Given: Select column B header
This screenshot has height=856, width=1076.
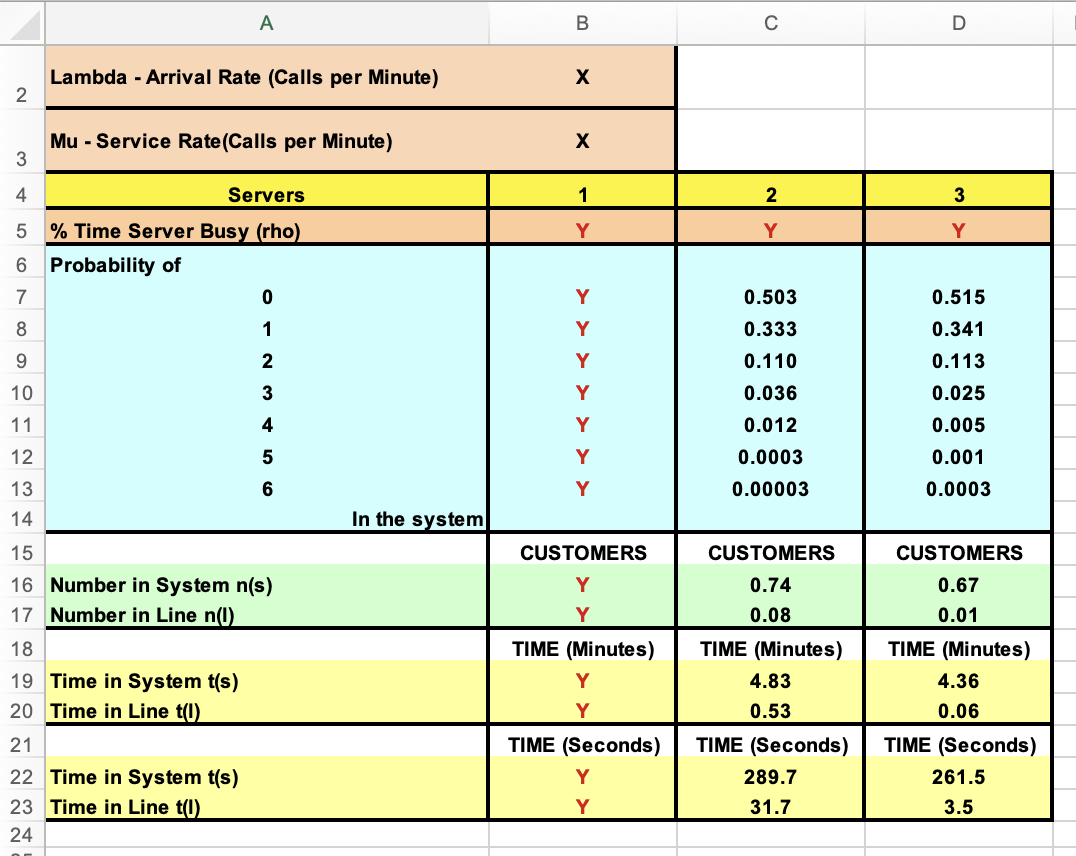Looking at the screenshot, I should [581, 22].
